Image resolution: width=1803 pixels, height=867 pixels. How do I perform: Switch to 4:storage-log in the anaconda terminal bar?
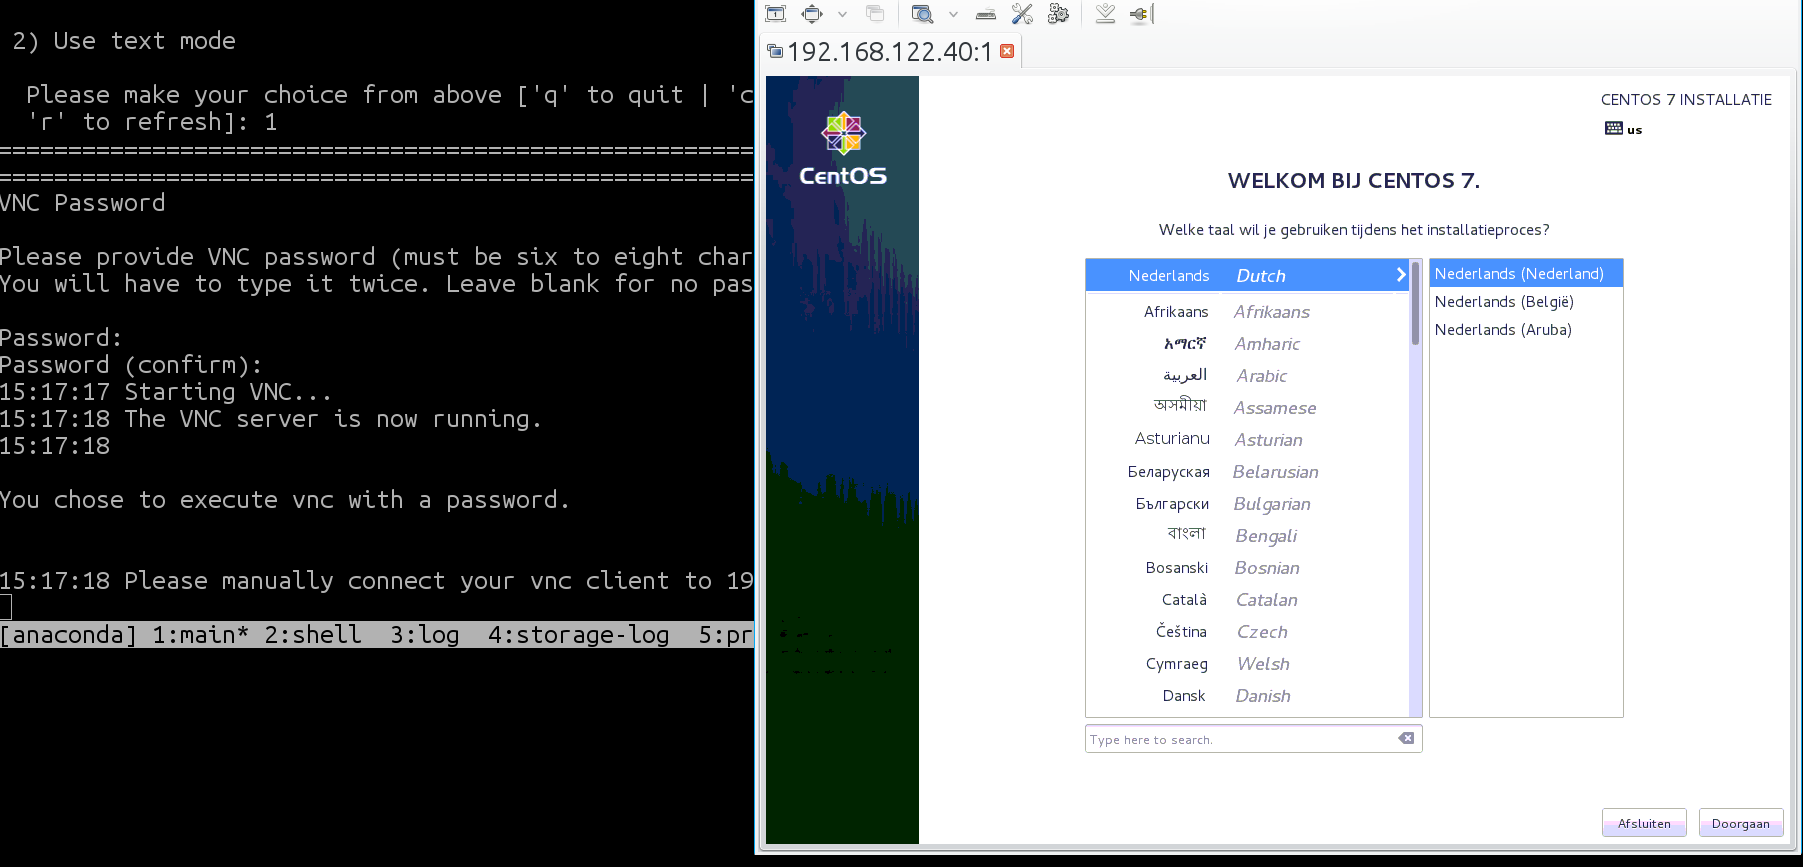coord(579,635)
